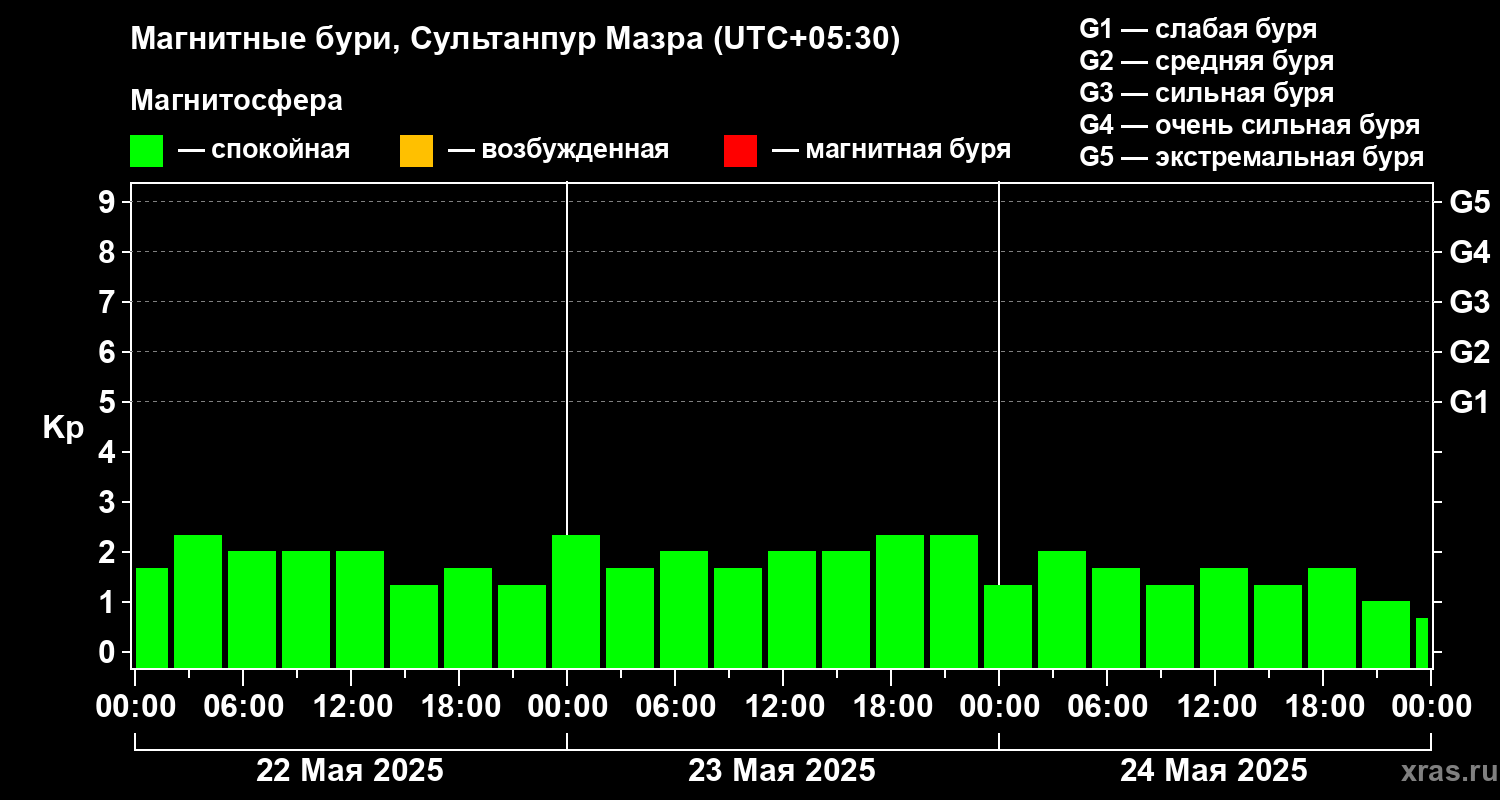Click the '23 Мая 2025' date label
Screen dimensions: 1500x800
782,771
